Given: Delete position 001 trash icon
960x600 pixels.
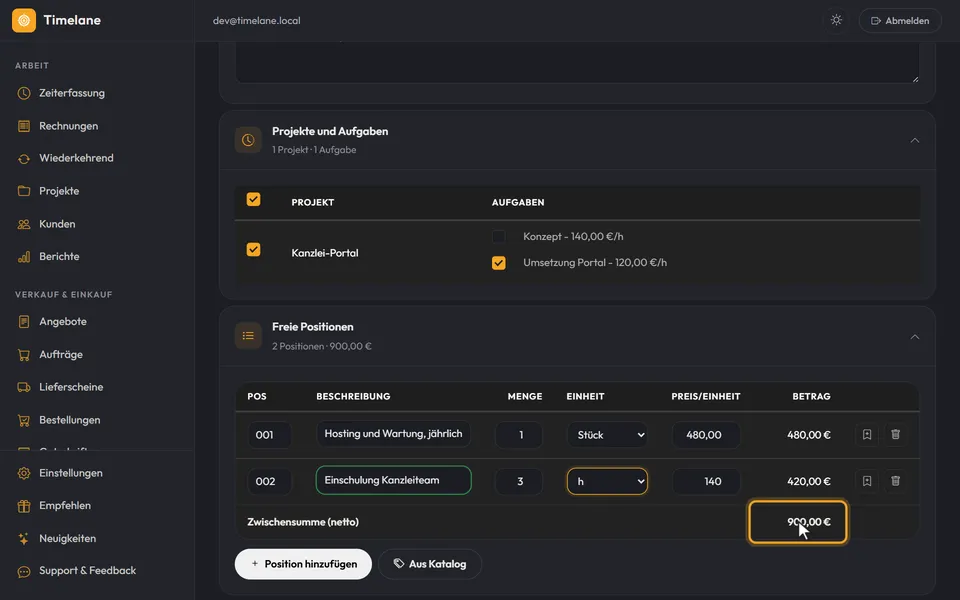Looking at the screenshot, I should 895,435.
